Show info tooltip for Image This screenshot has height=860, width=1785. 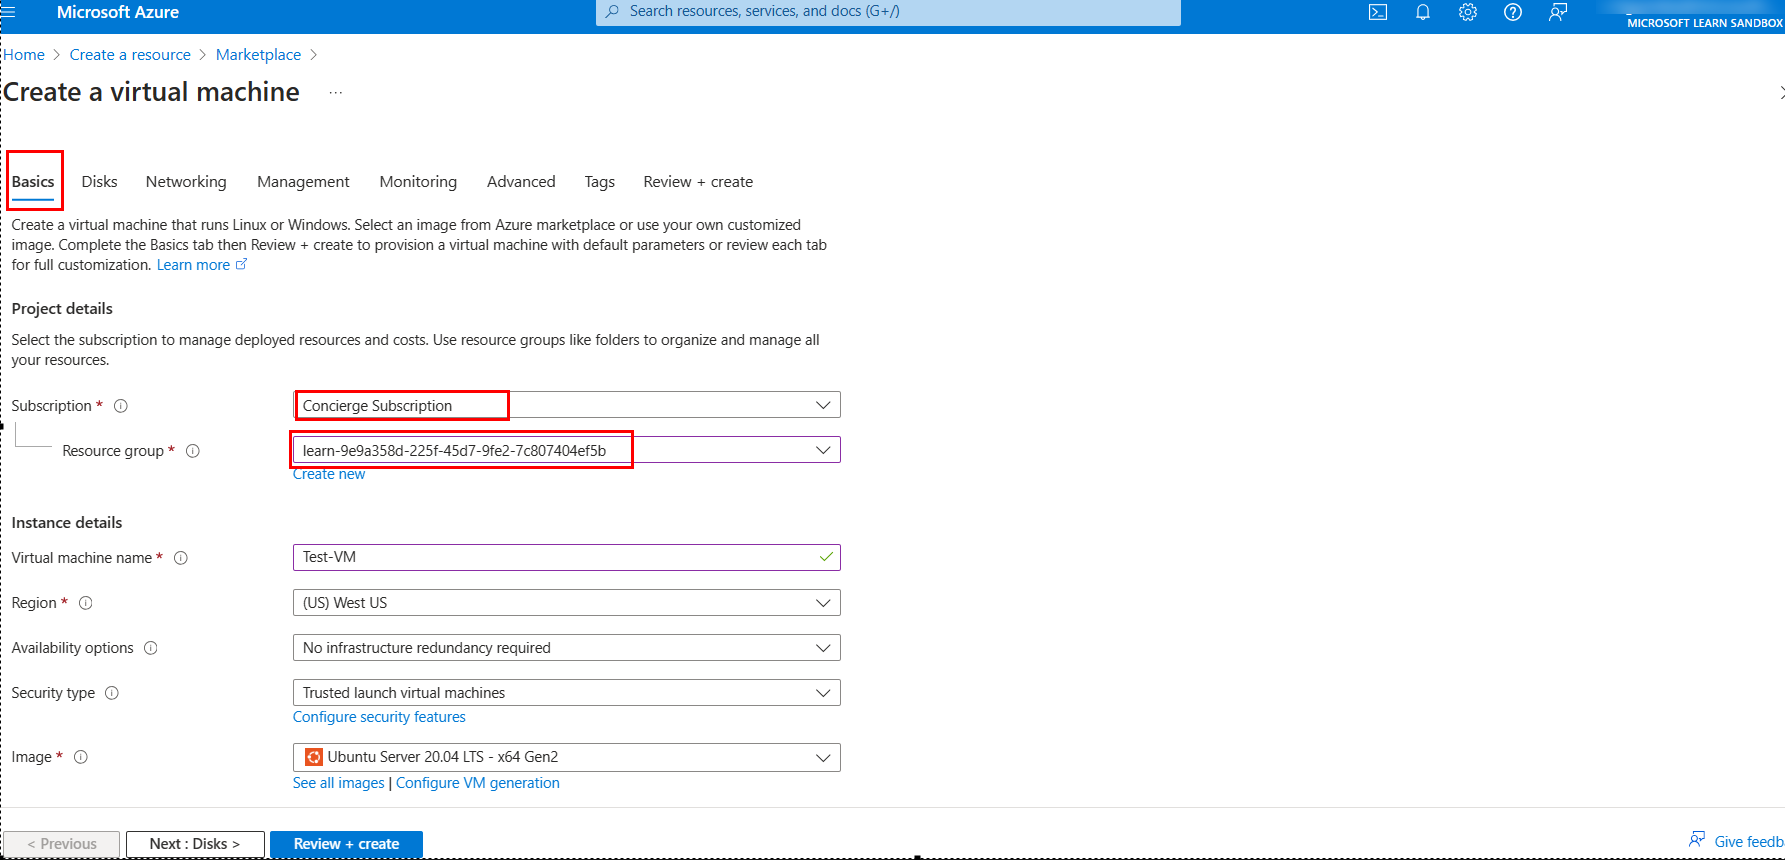[x=81, y=757]
